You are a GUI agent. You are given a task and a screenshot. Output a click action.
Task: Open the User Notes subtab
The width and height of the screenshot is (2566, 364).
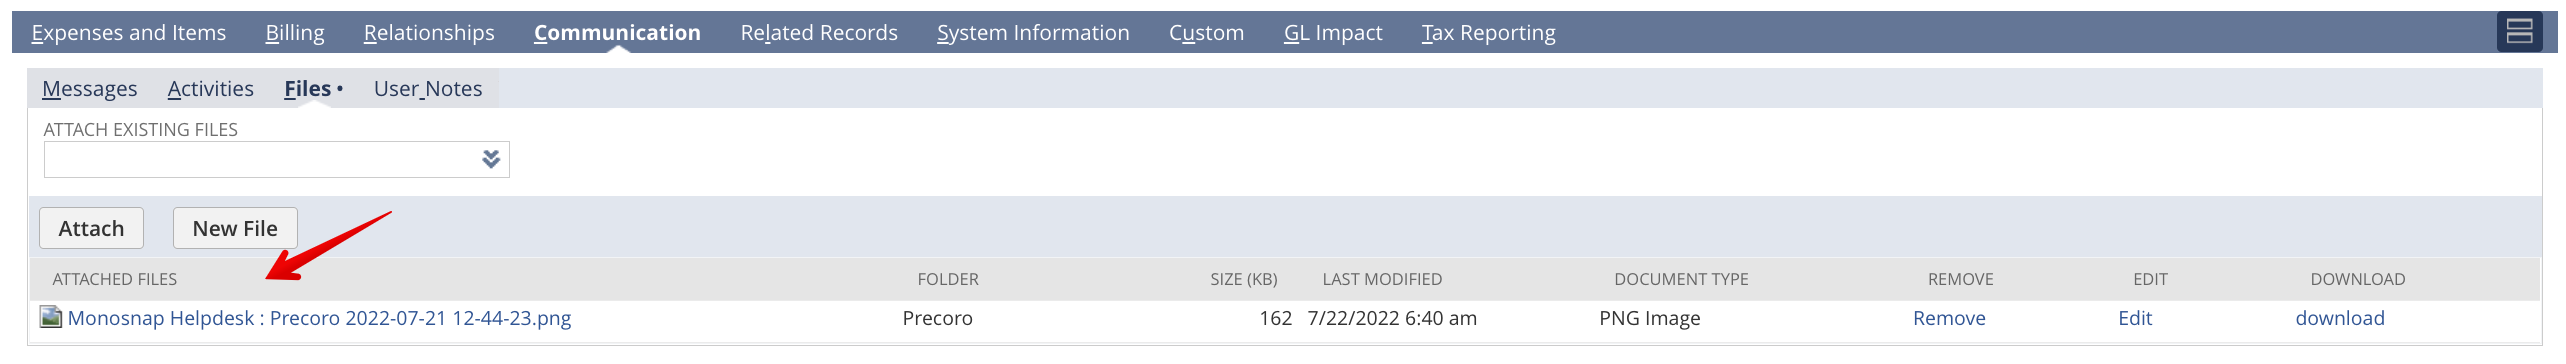pyautogui.click(x=428, y=89)
